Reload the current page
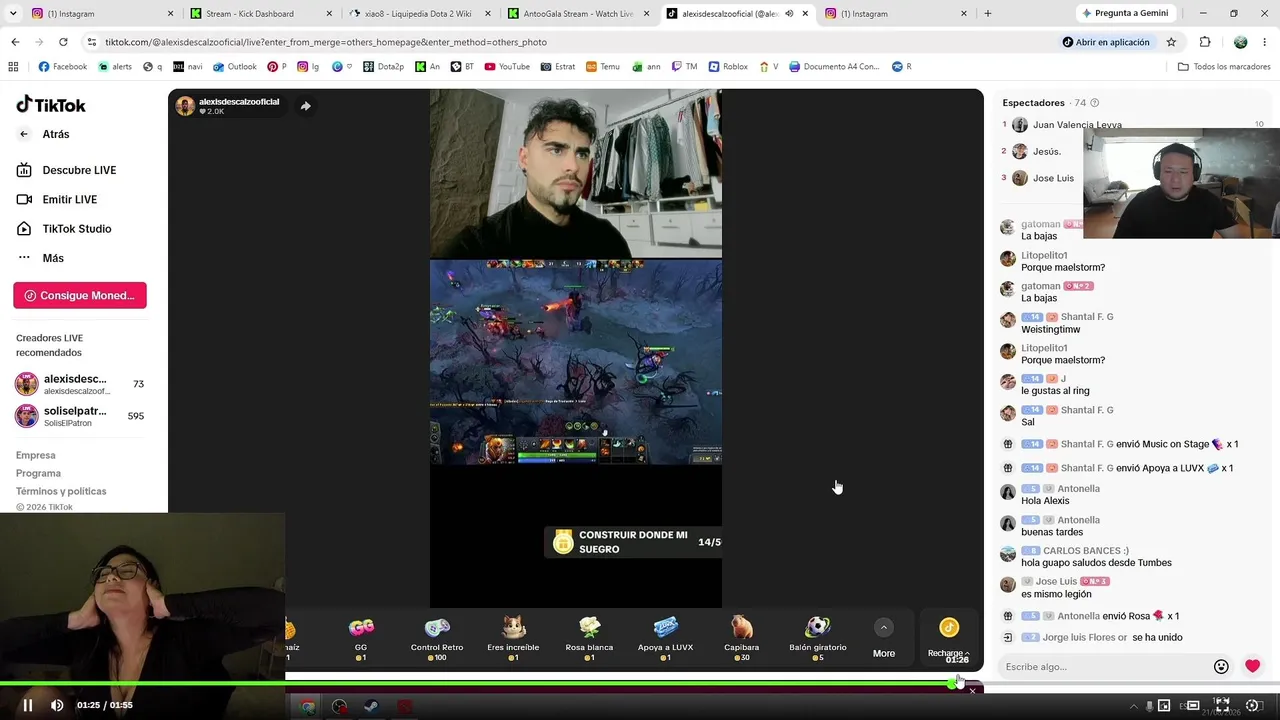This screenshot has height=720, width=1280. [63, 42]
